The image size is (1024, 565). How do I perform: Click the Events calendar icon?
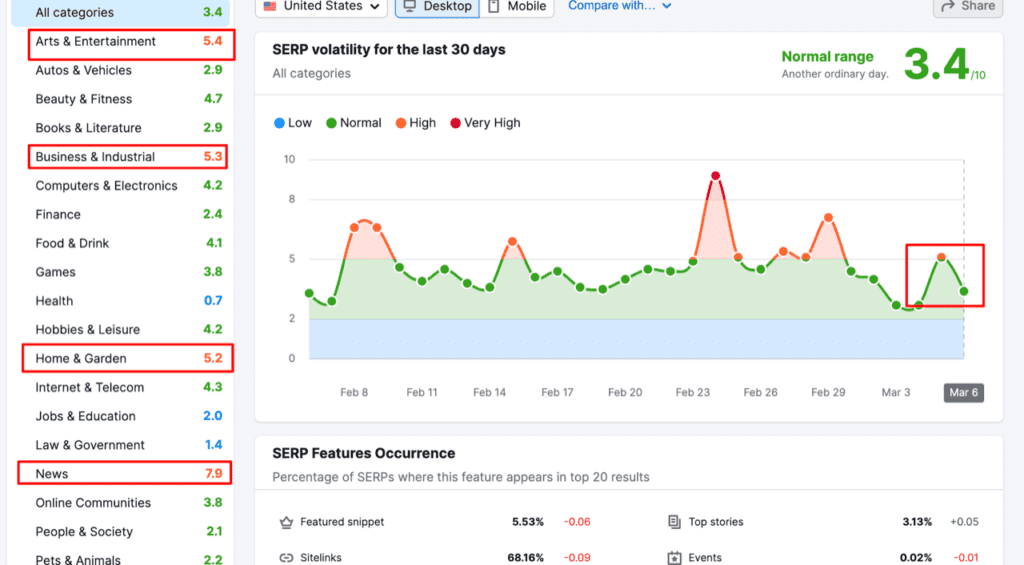click(674, 558)
